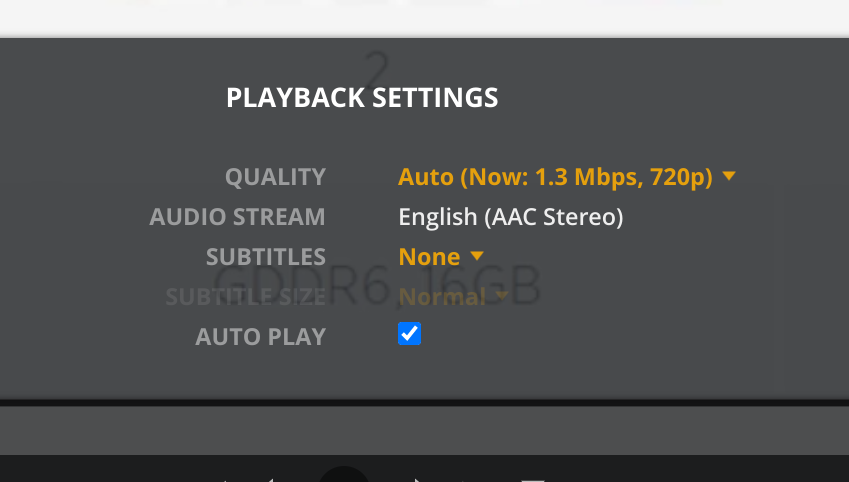This screenshot has height=482, width=849.
Task: Select the Subtitles None option text
Action: [429, 257]
